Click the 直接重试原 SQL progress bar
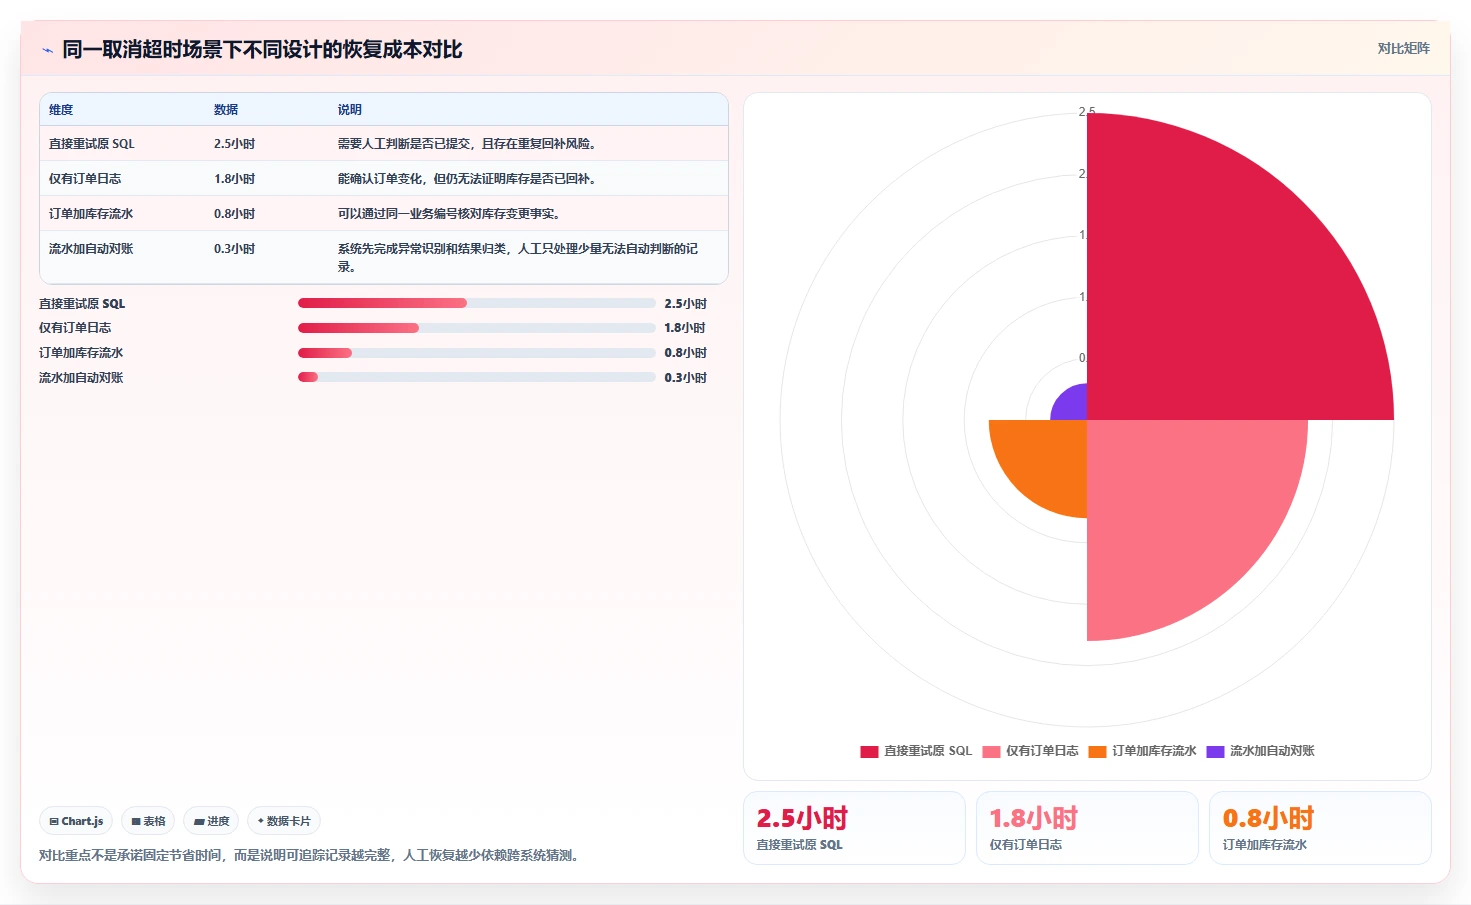Image resolution: width=1471 pixels, height=905 pixels. (x=476, y=303)
